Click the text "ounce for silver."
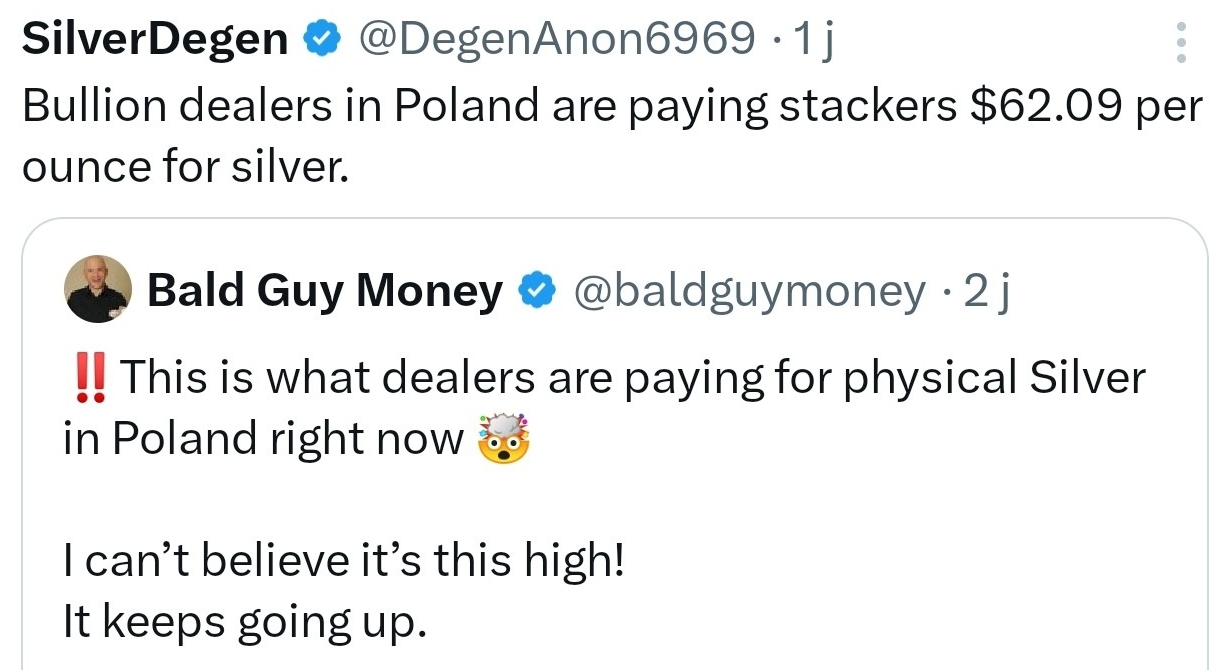 [x=185, y=166]
